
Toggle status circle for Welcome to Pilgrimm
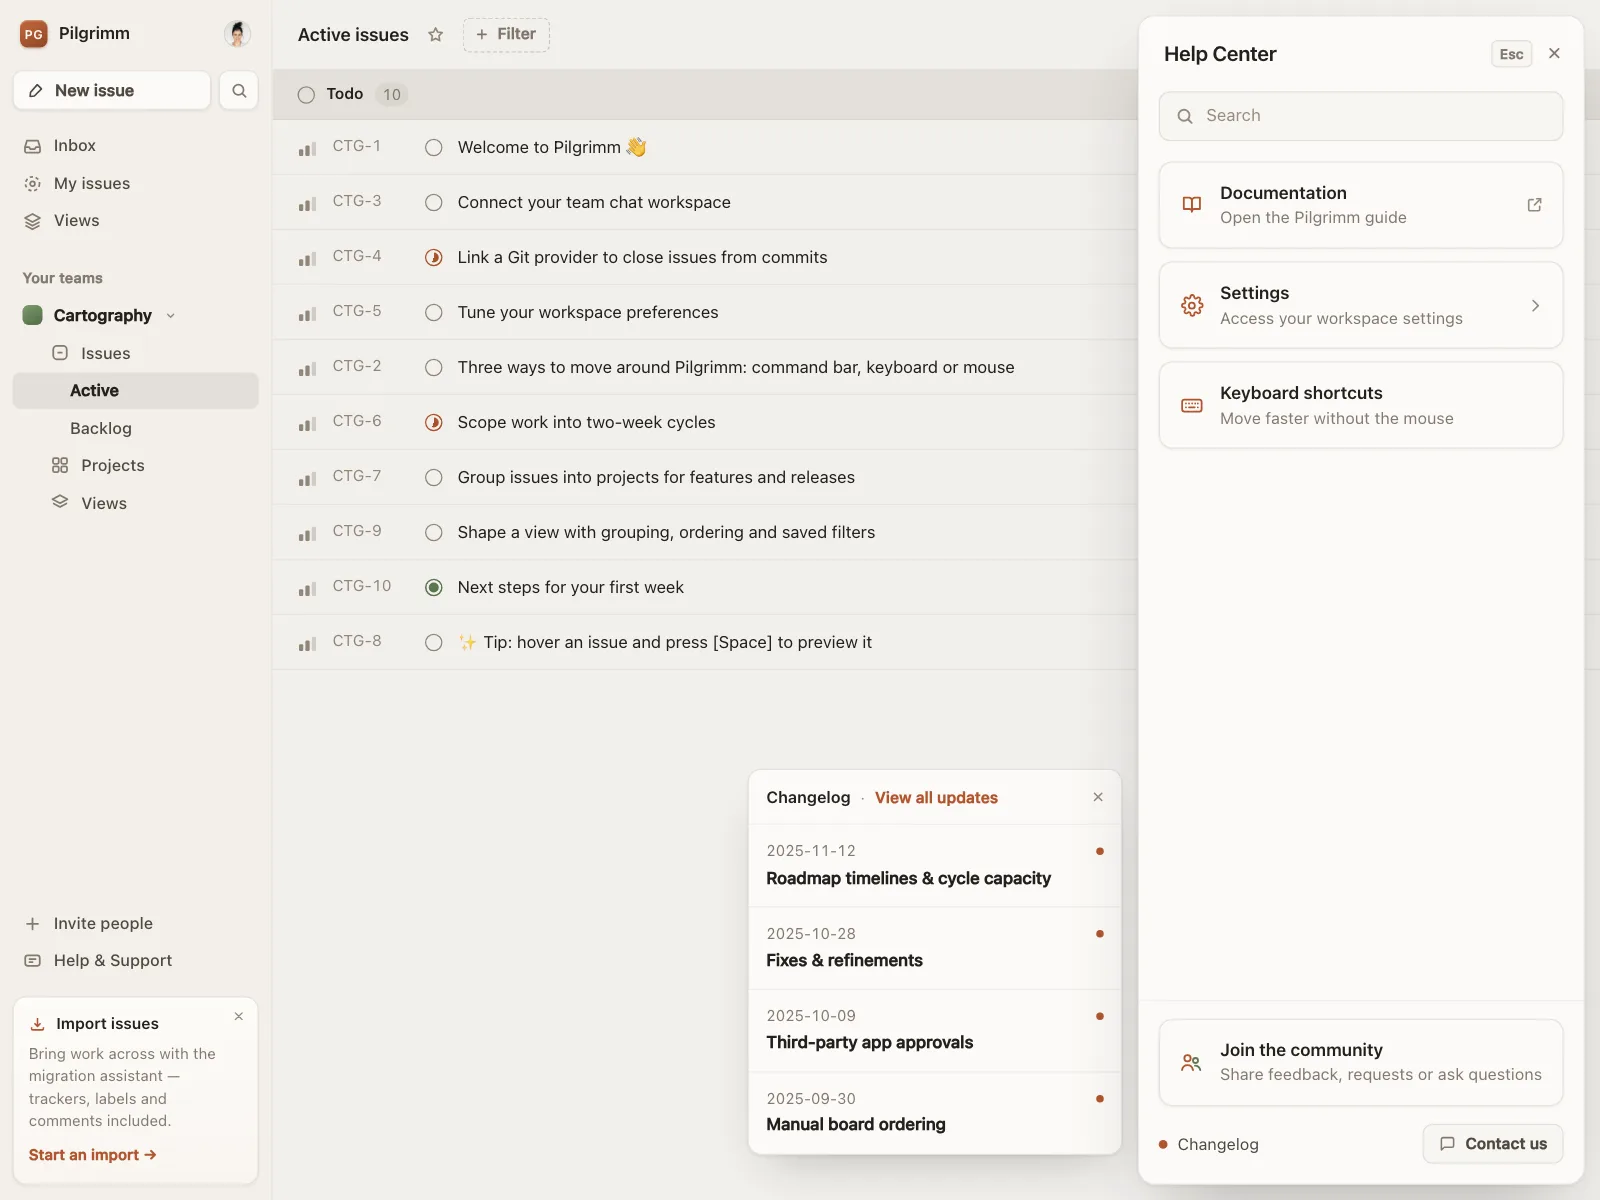[433, 148]
